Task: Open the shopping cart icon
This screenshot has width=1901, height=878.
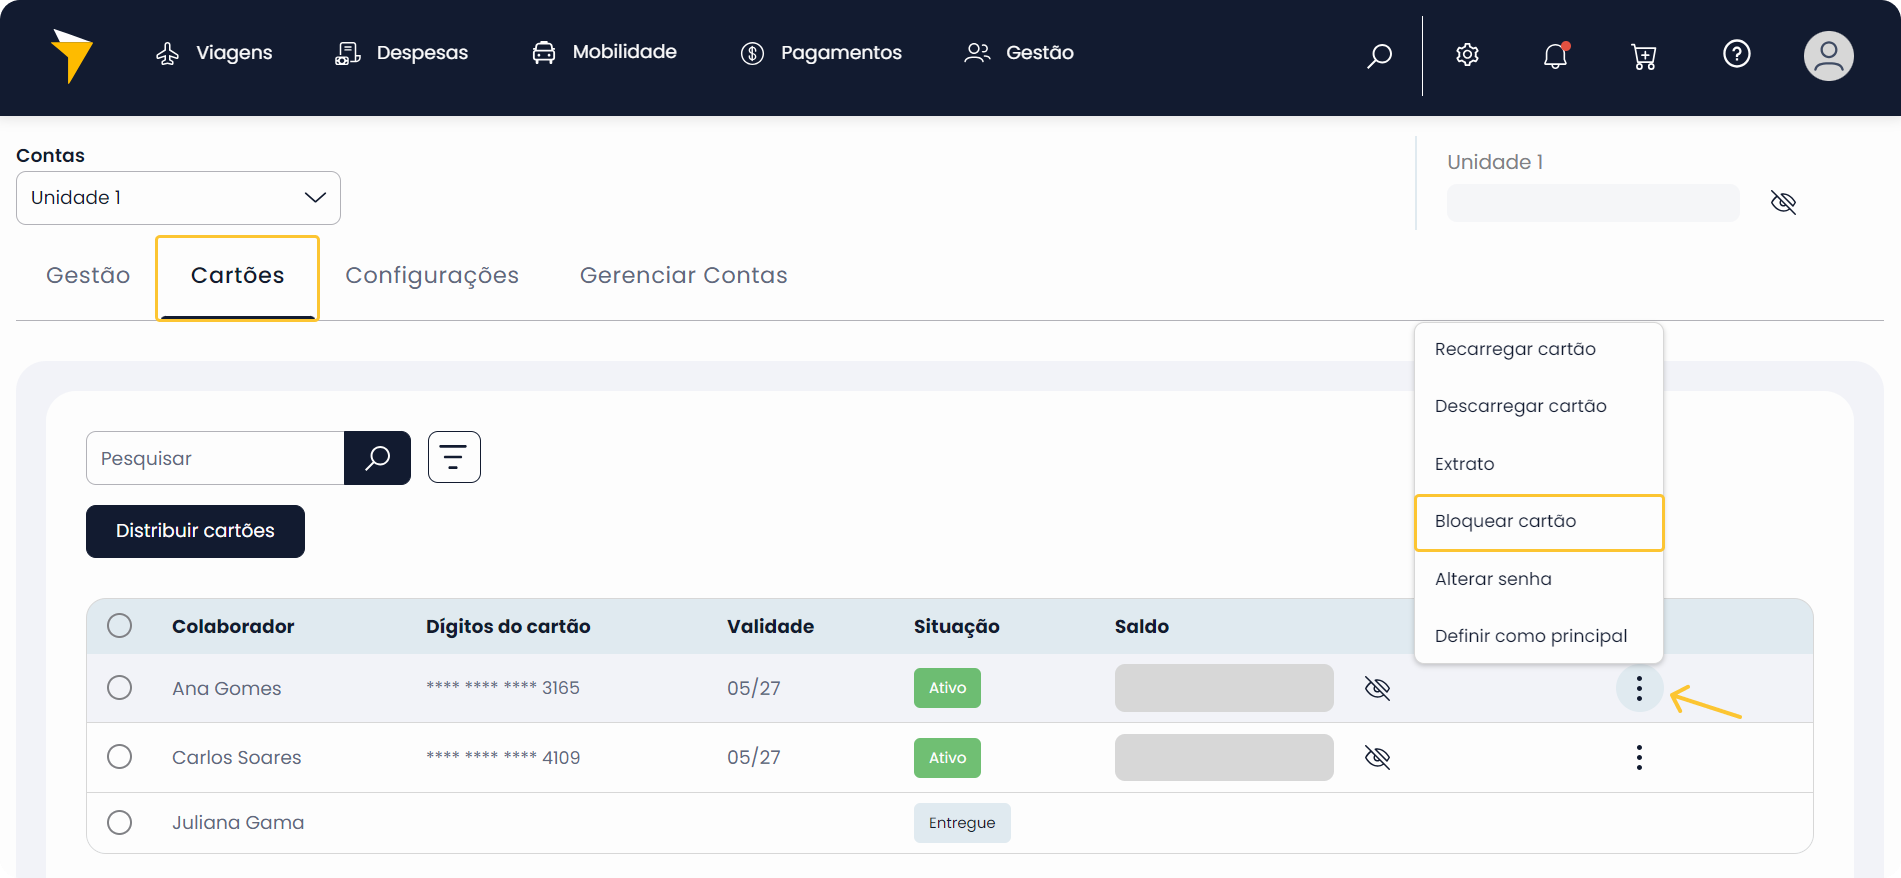Action: click(x=1643, y=56)
